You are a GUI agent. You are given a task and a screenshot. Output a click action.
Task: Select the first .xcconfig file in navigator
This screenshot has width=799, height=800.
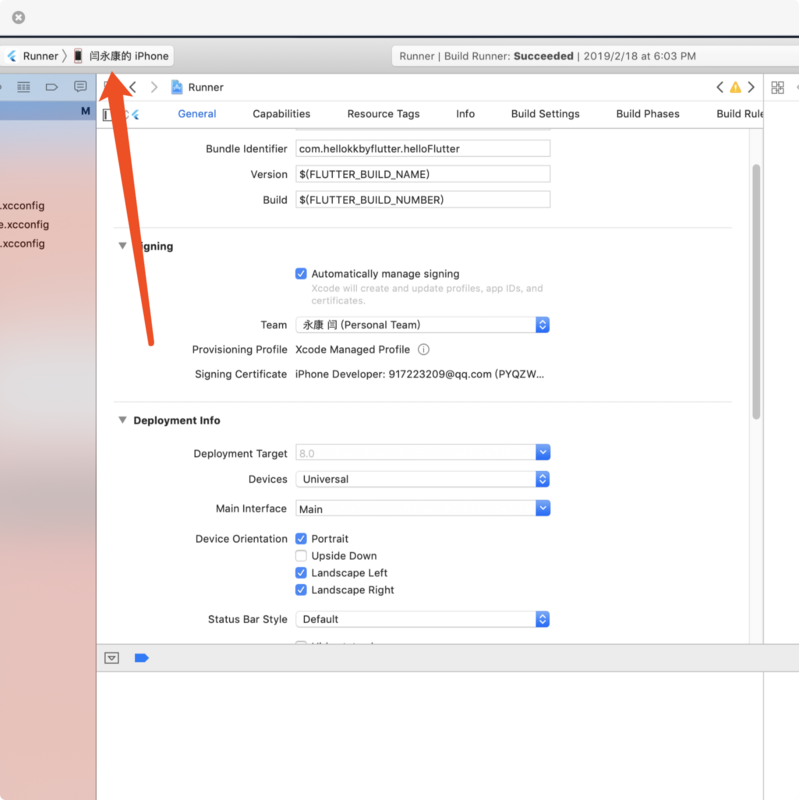22,206
